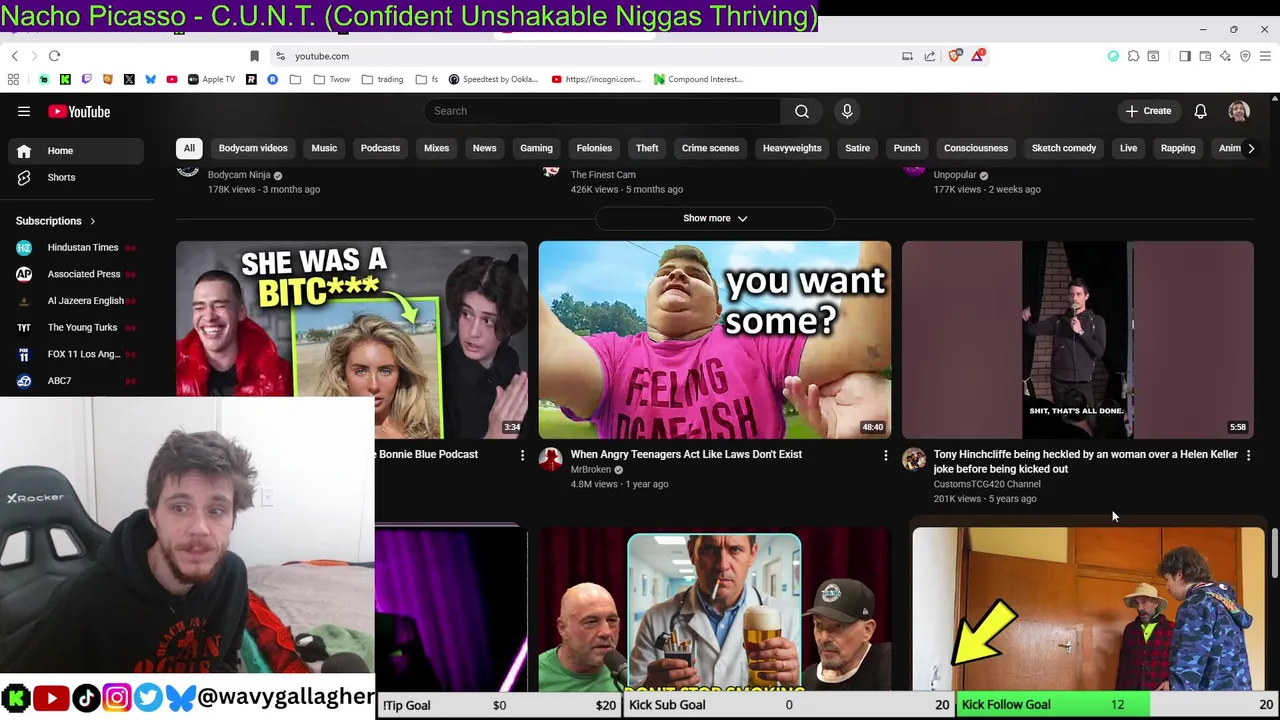The height and width of the screenshot is (720, 1280).
Task: Open the browser extensions puzzle icon
Action: (1133, 56)
